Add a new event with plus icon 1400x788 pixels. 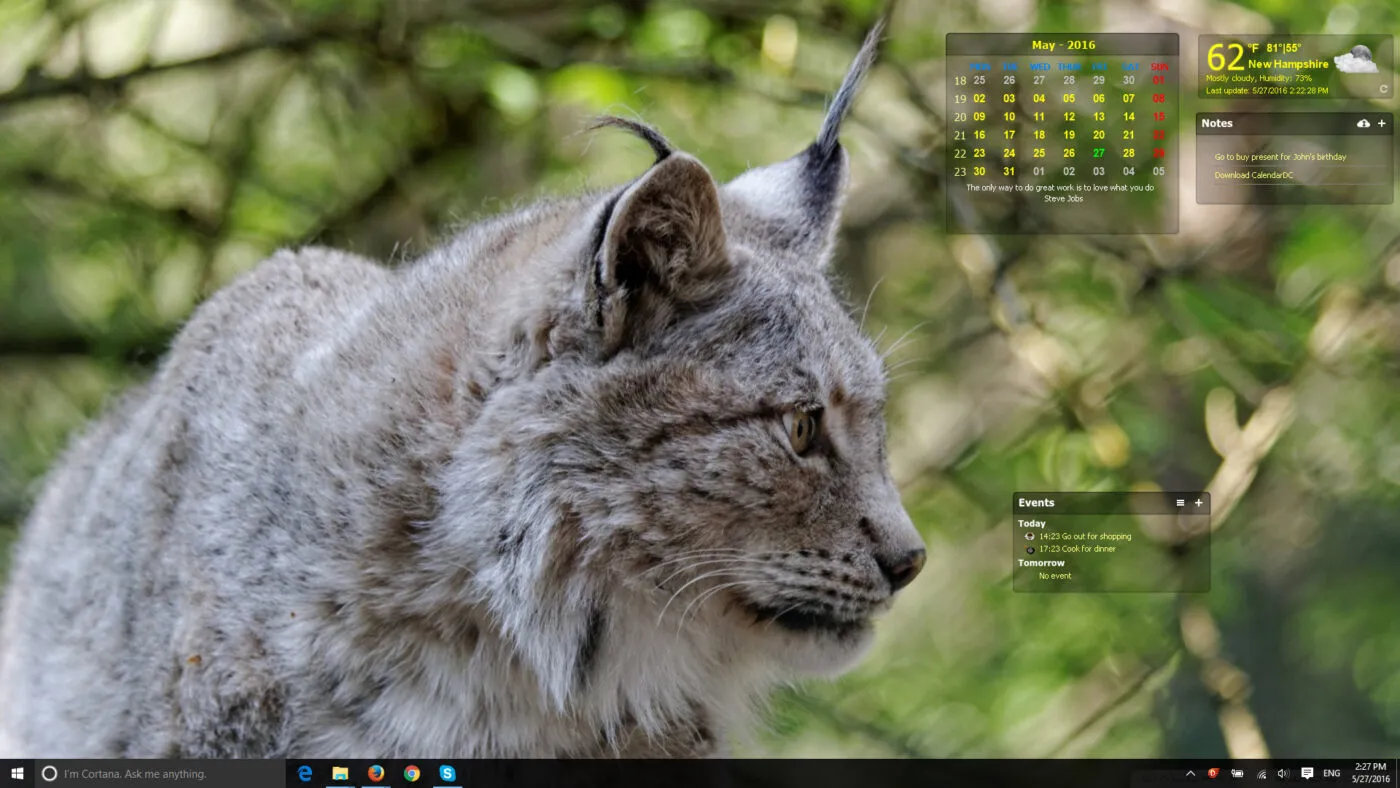tap(1199, 503)
